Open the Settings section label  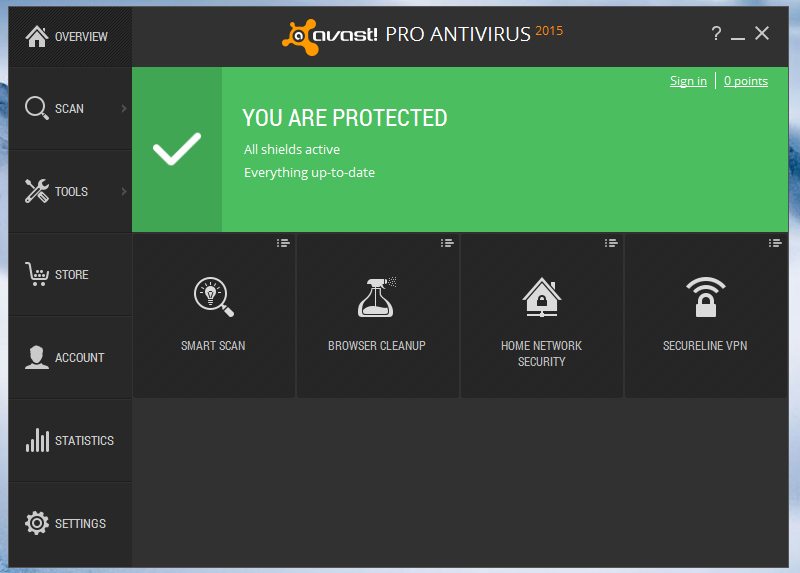click(80, 524)
